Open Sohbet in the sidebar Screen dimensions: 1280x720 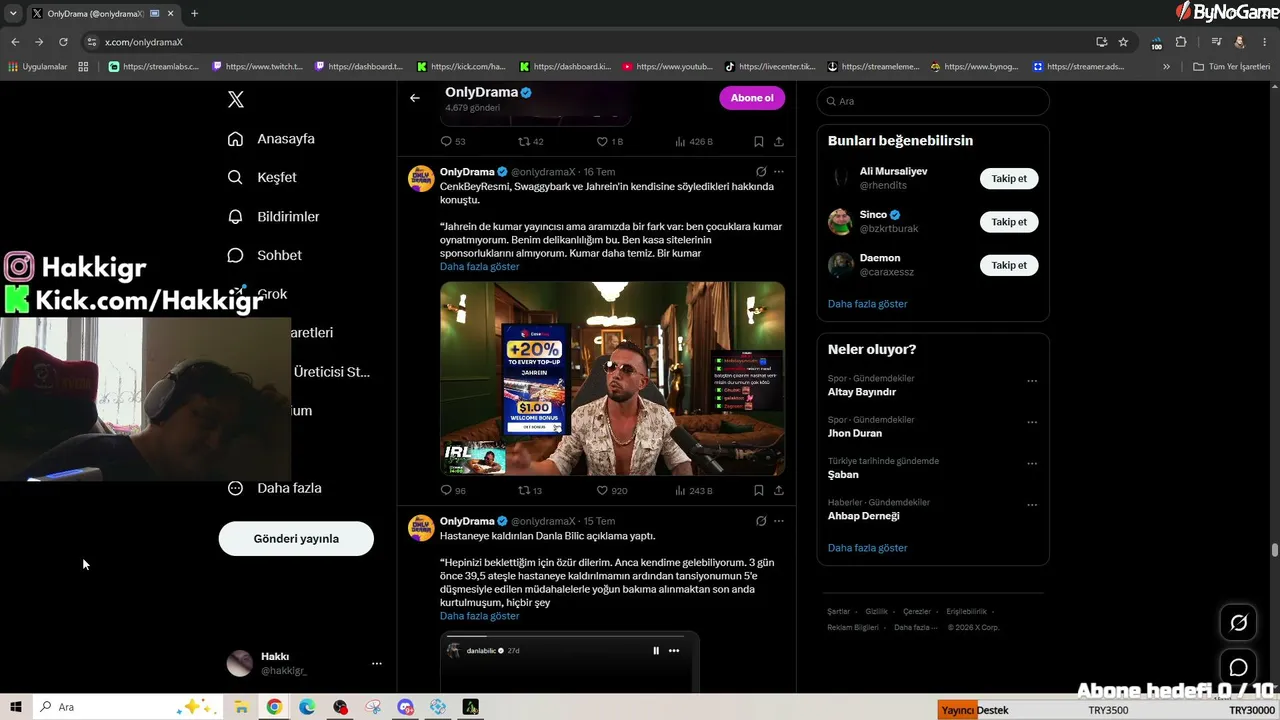coord(264,255)
